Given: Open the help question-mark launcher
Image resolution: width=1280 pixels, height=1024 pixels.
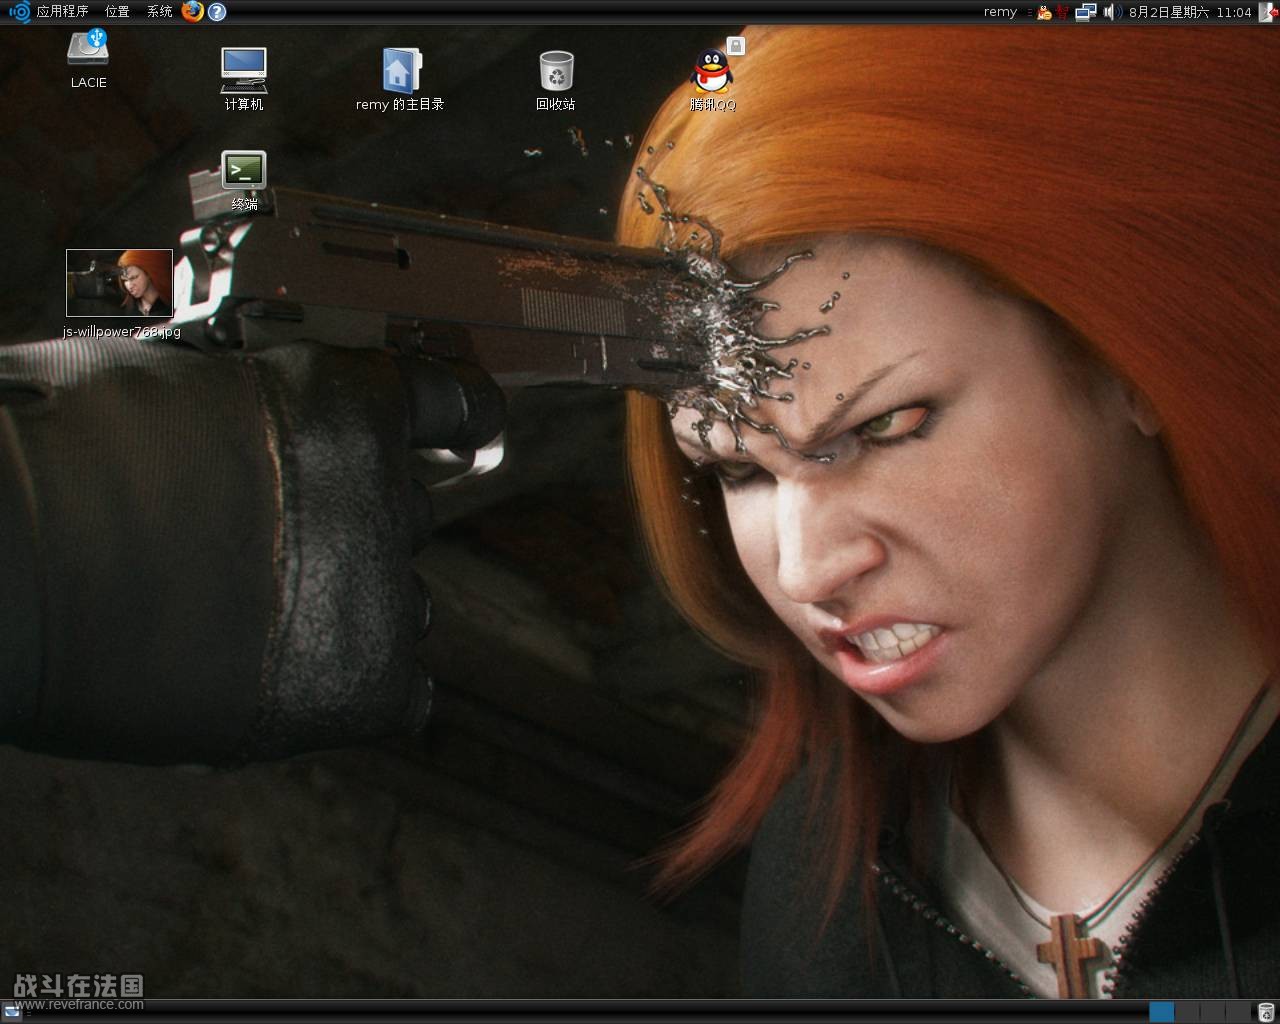Looking at the screenshot, I should coord(217,12).
